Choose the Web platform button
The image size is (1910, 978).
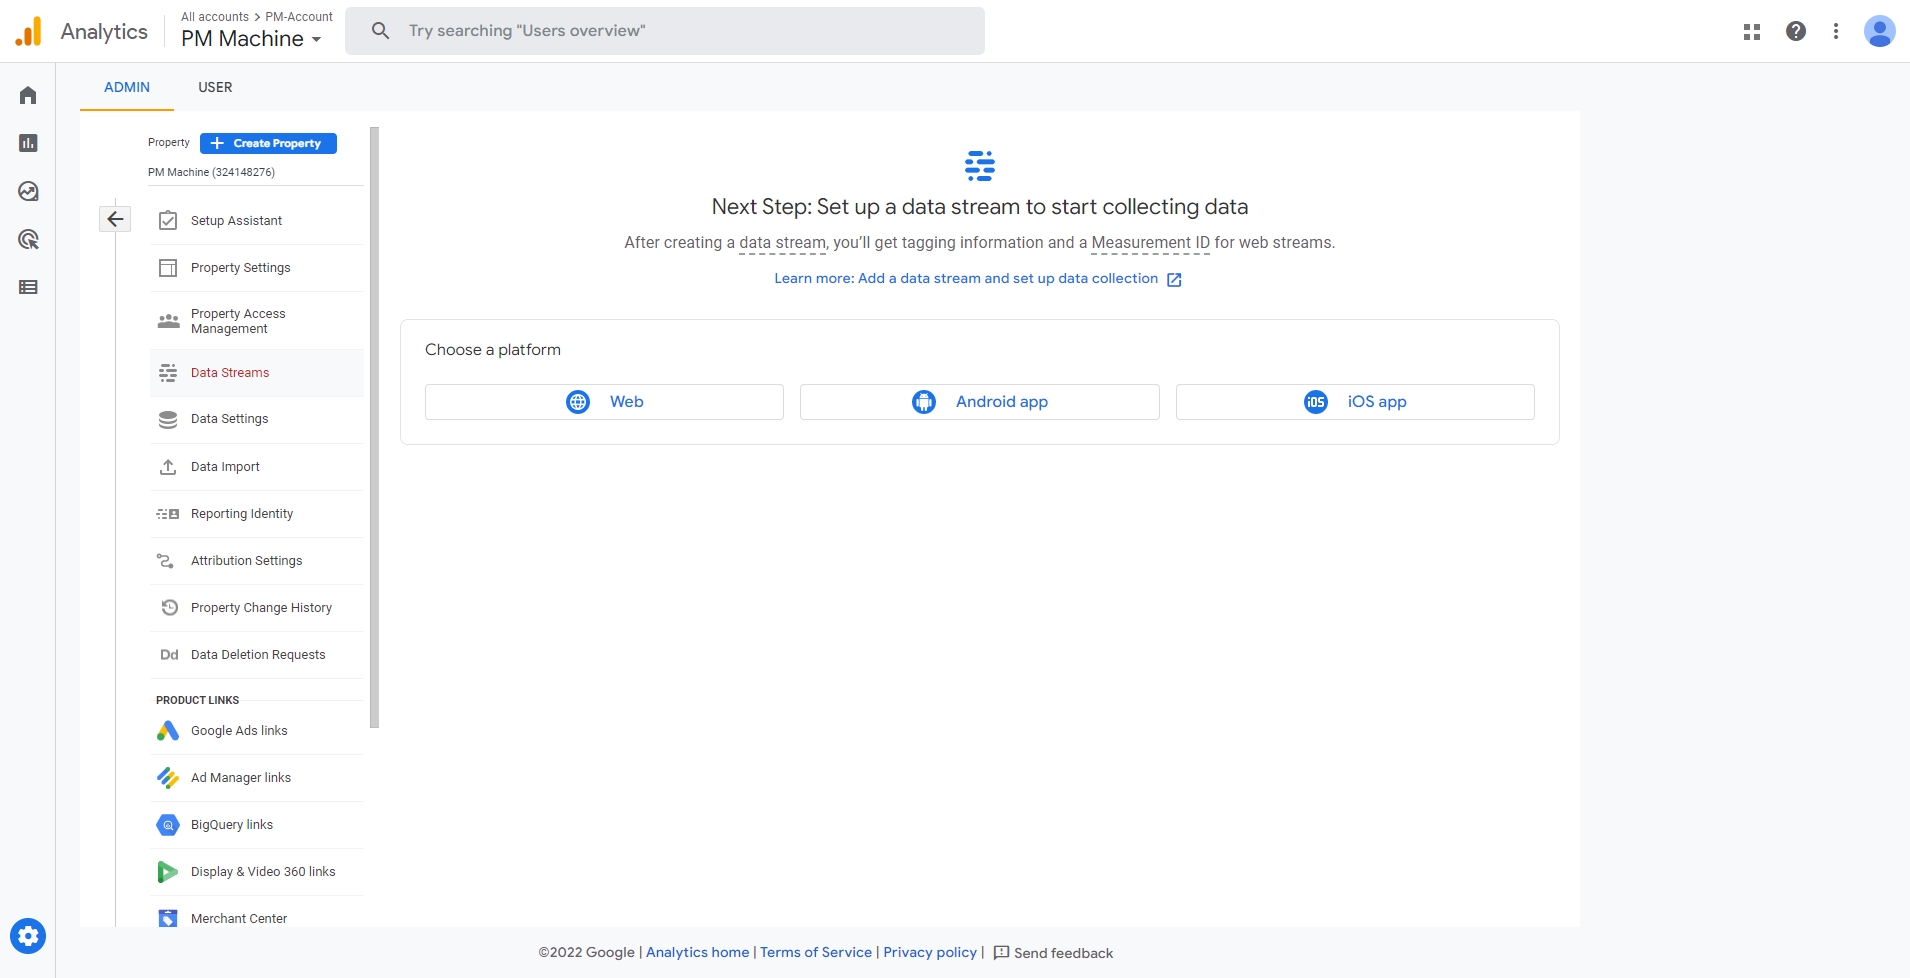[x=604, y=402]
